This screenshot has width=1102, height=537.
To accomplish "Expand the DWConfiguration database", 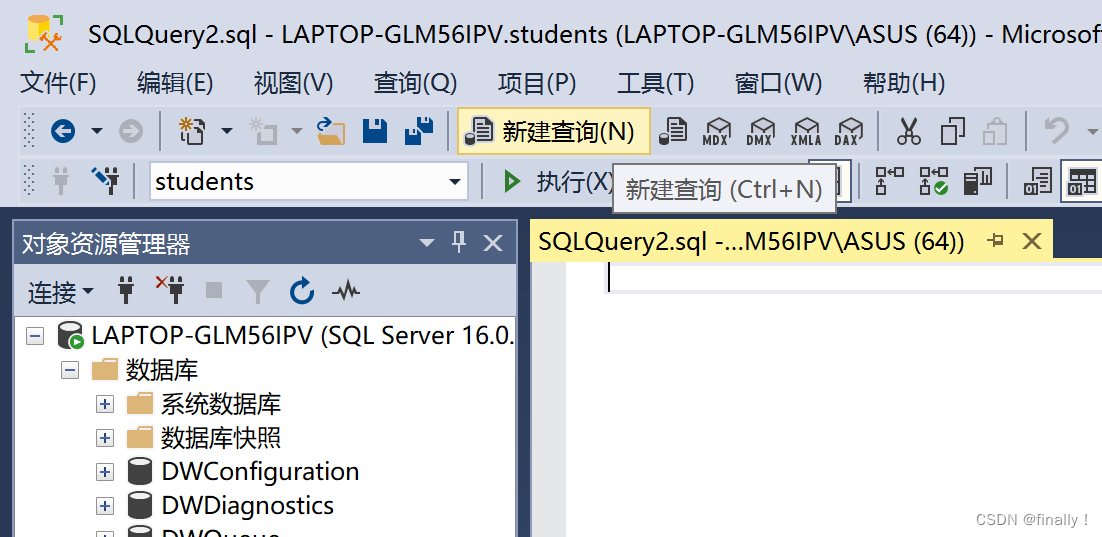I will (x=105, y=472).
